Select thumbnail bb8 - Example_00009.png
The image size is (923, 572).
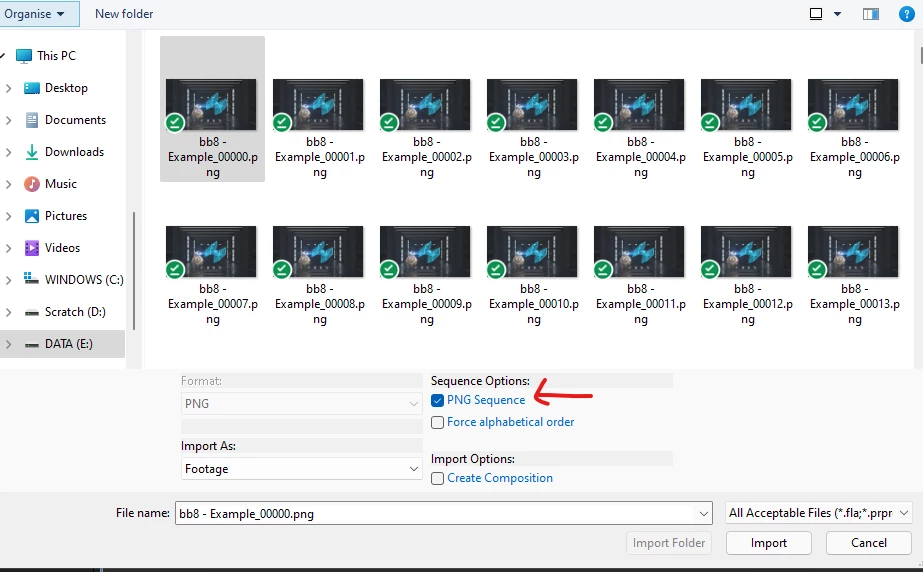point(426,251)
